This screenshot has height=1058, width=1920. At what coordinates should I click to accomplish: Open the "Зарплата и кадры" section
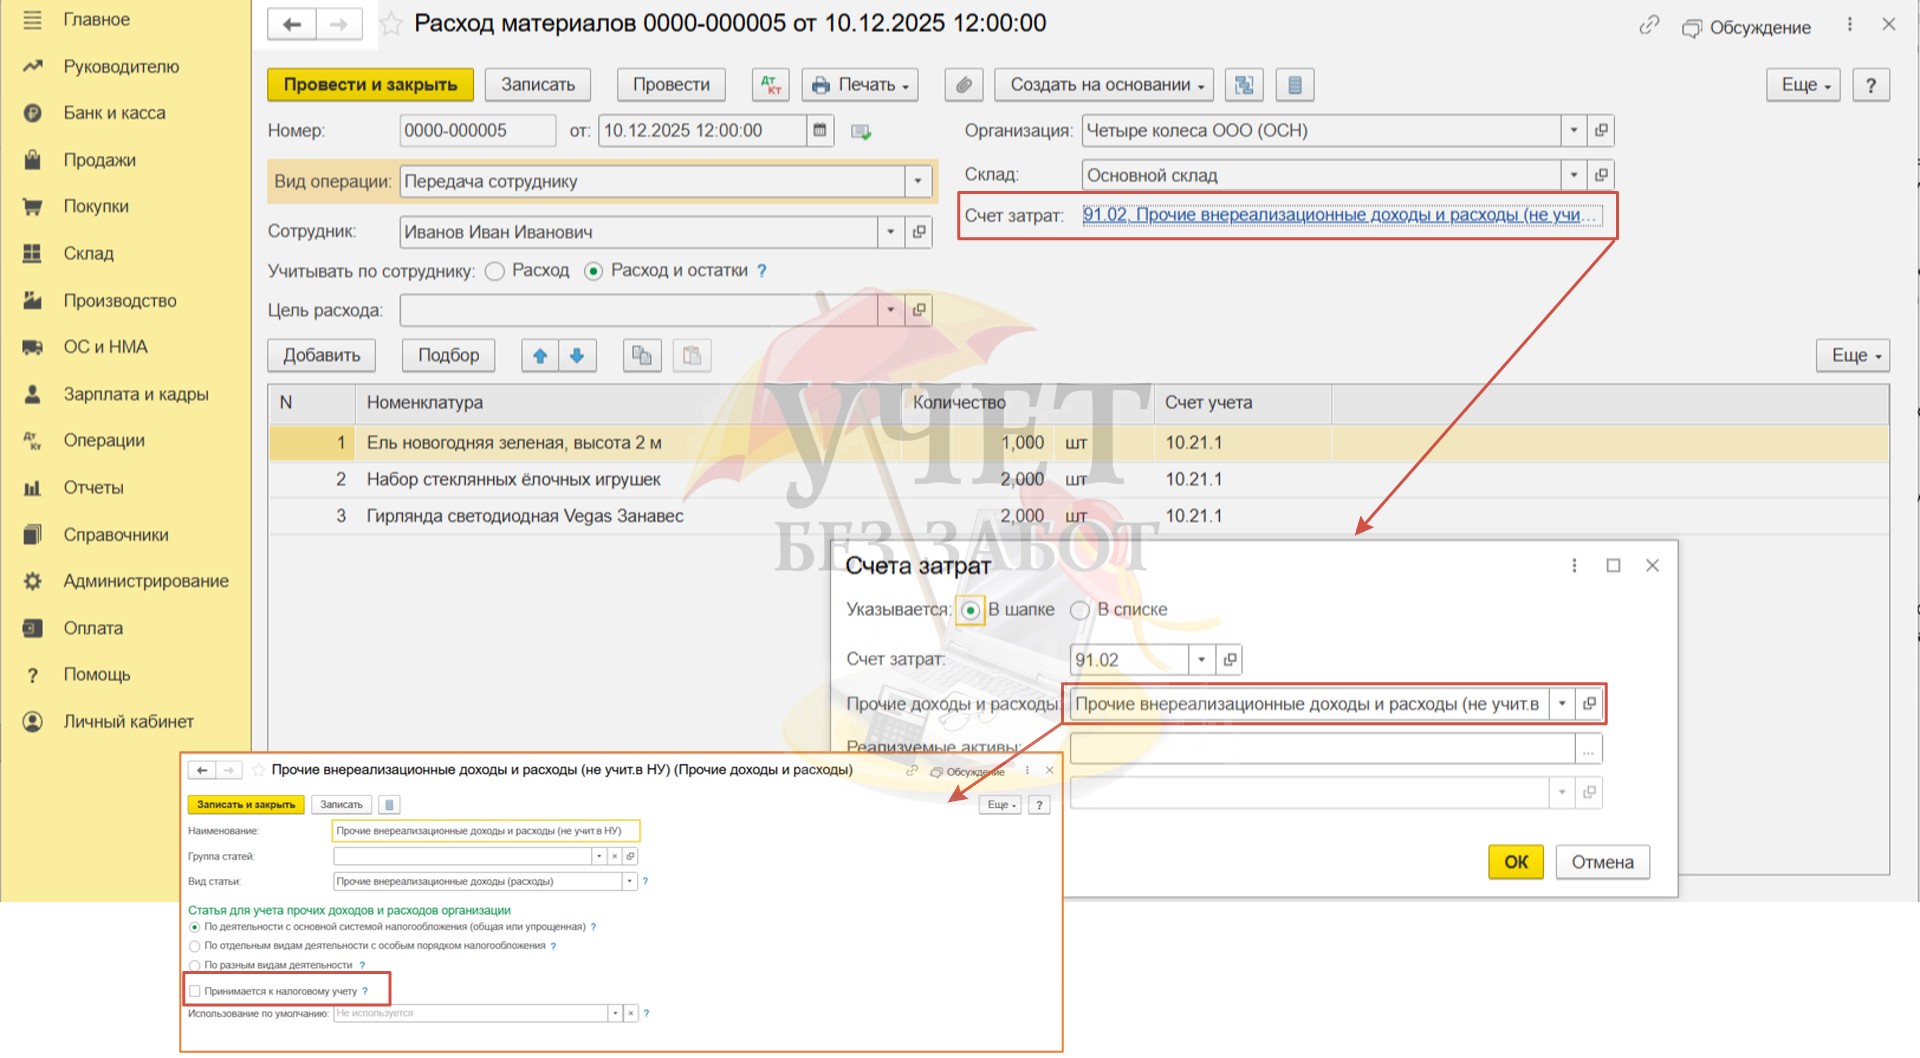(x=135, y=394)
